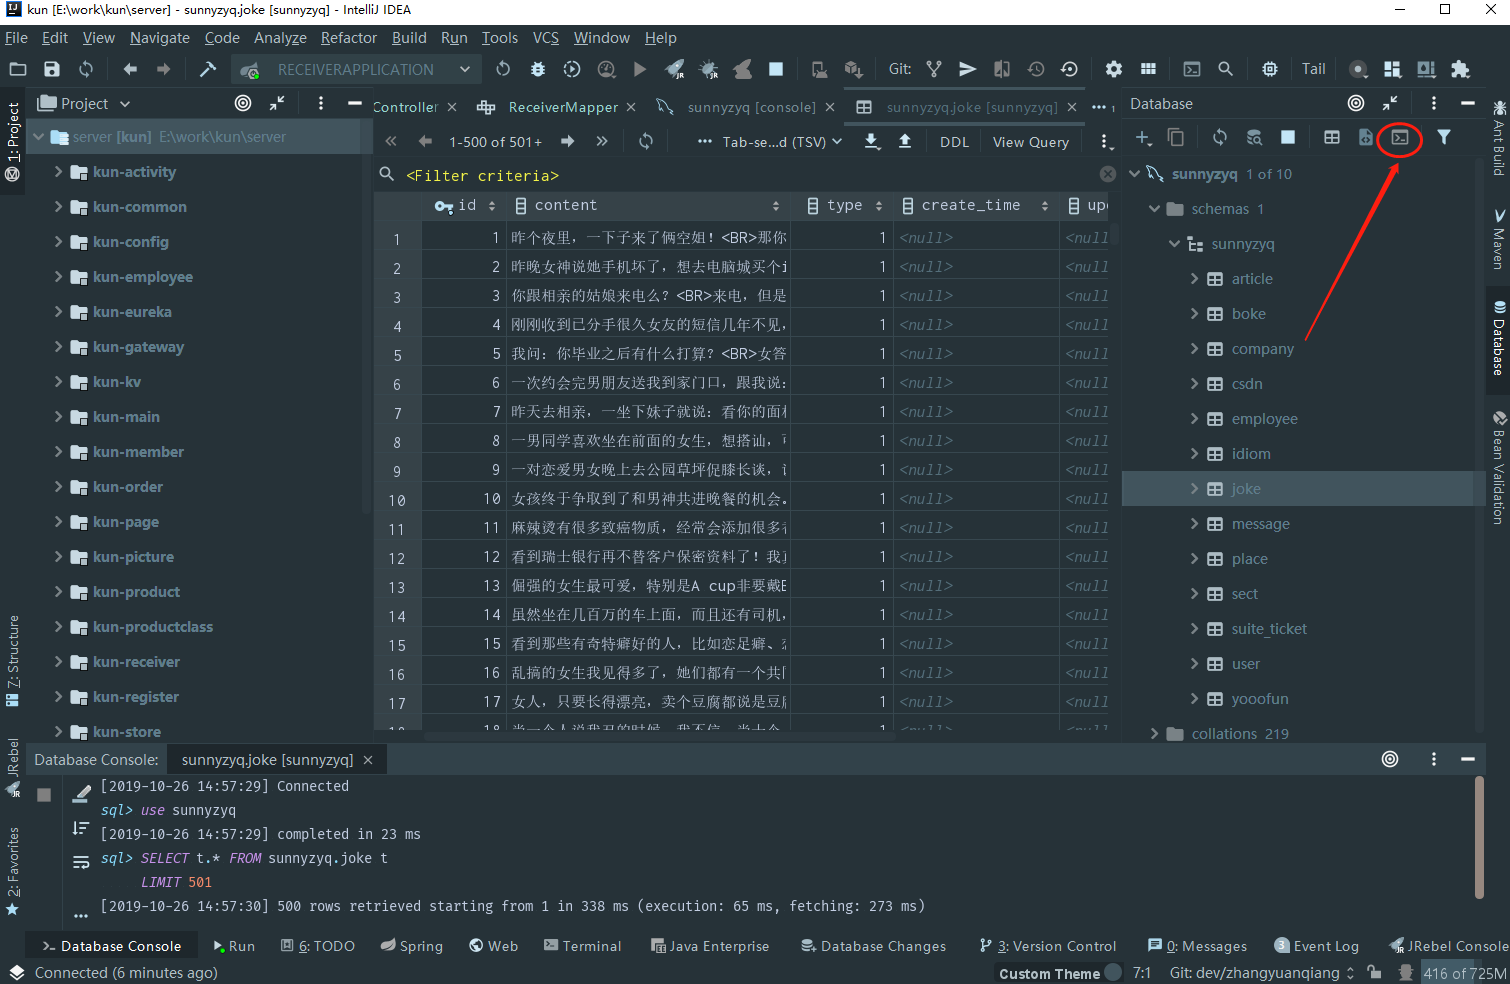Click the Search Everywhere magnifier icon
The width and height of the screenshot is (1510, 984).
pos(1225,69)
